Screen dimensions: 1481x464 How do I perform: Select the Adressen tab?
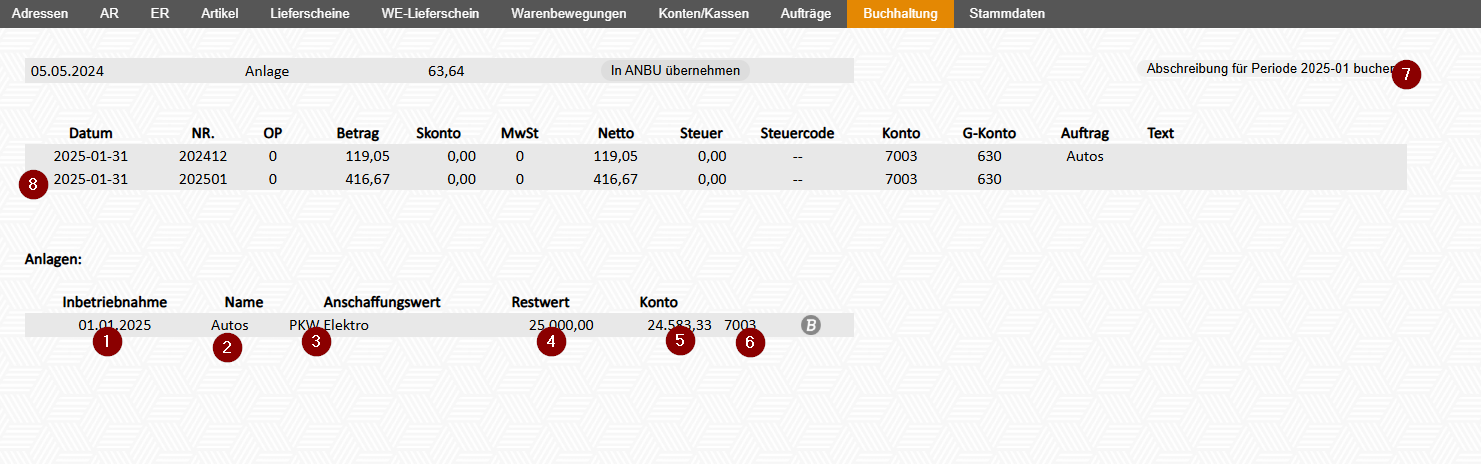coord(40,14)
